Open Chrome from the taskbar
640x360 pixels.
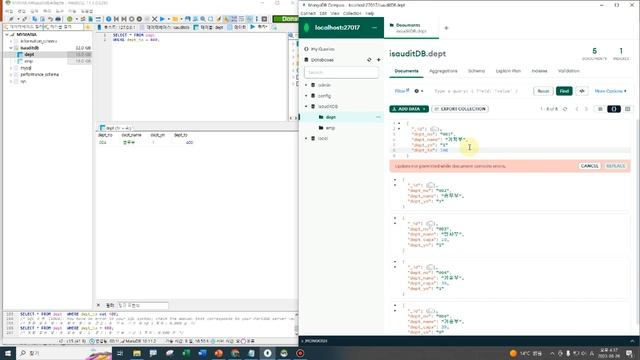(x=235, y=353)
